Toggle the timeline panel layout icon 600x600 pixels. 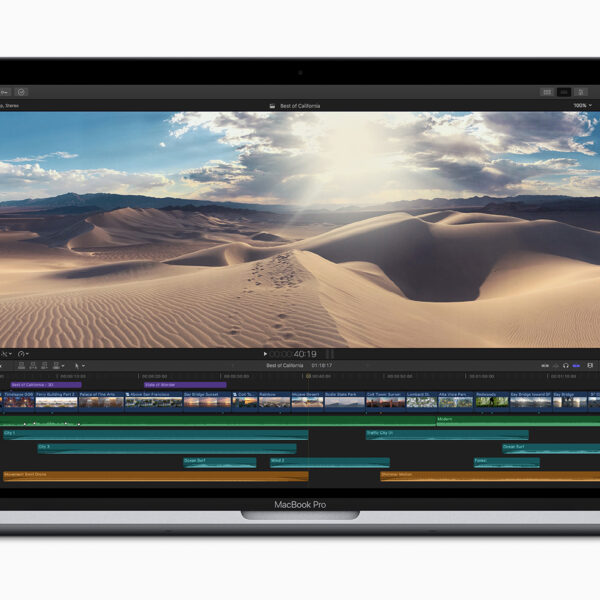564,92
